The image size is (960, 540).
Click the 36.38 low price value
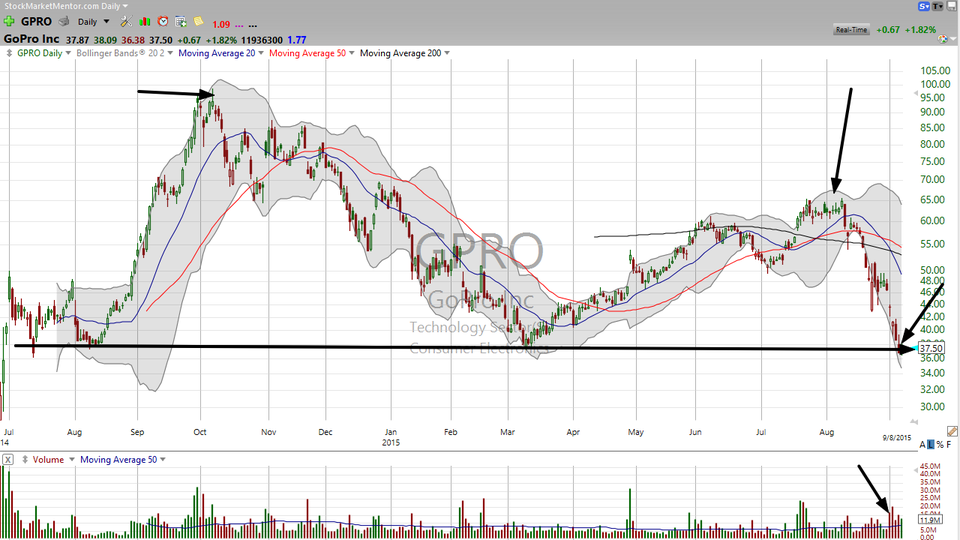(133, 40)
